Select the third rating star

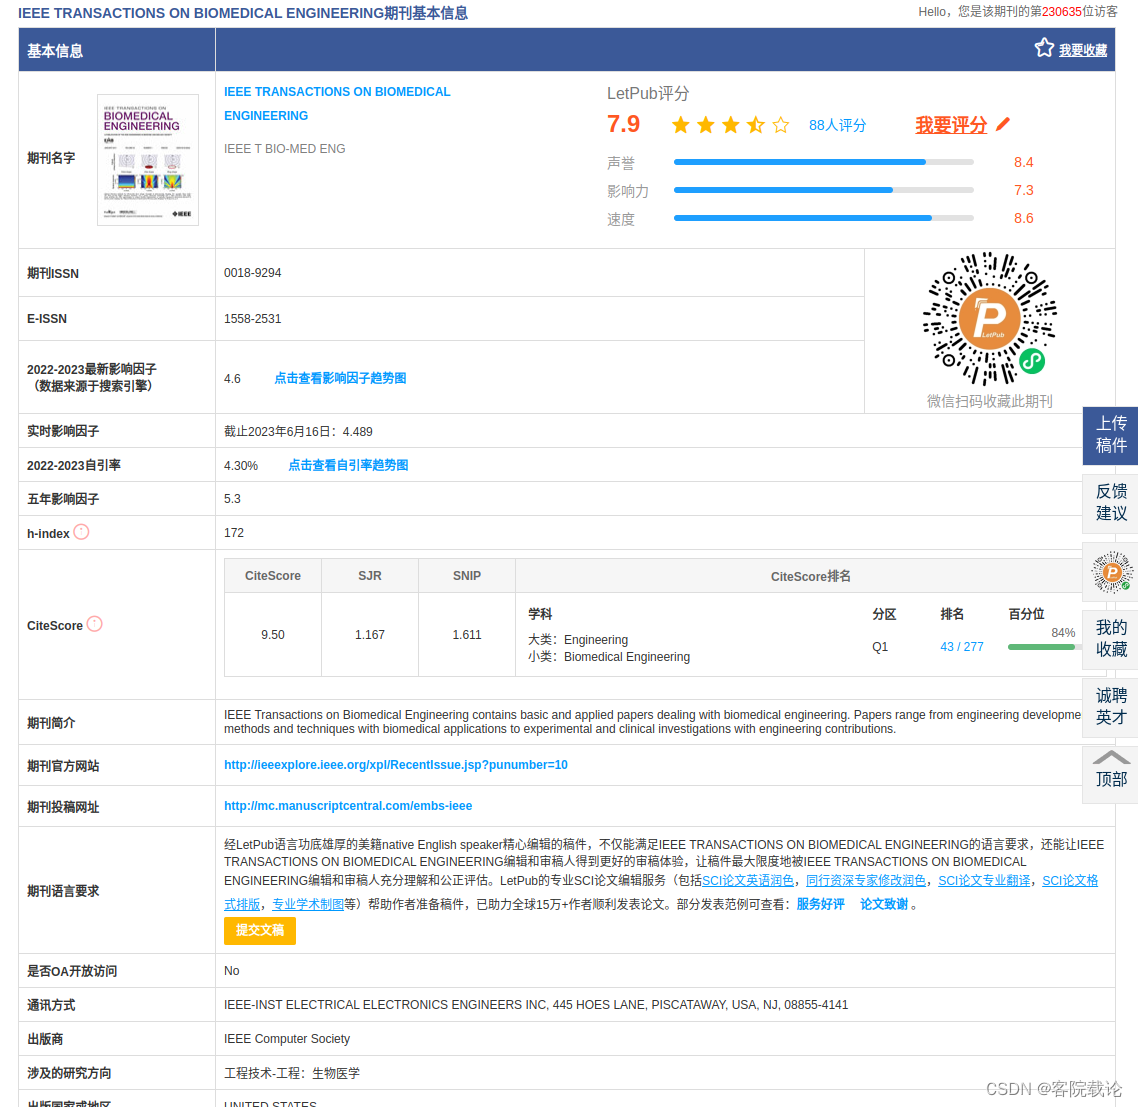(731, 125)
